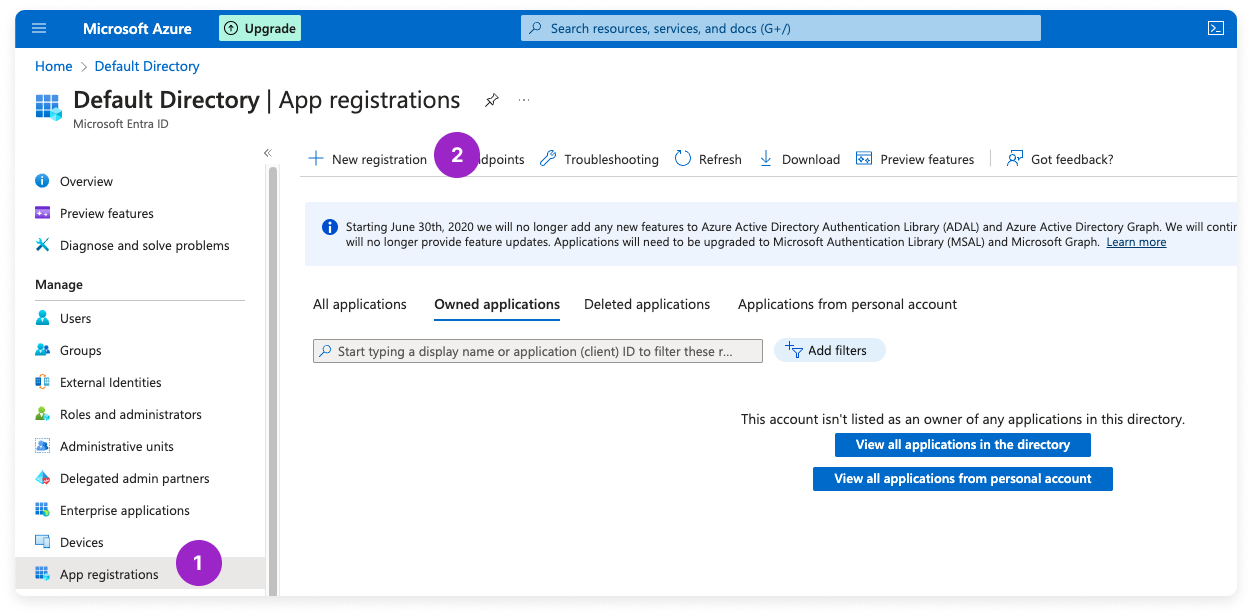Go to Home breadcrumb
This screenshot has width=1252, height=616.
point(53,66)
